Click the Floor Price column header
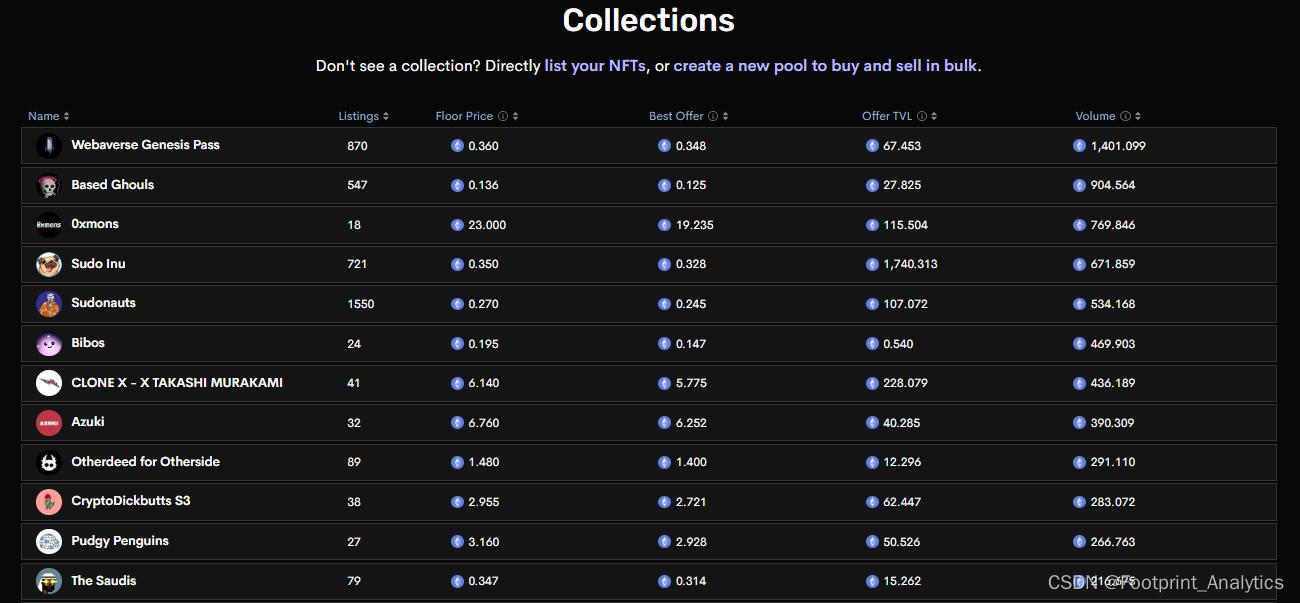1300x603 pixels. 464,117
